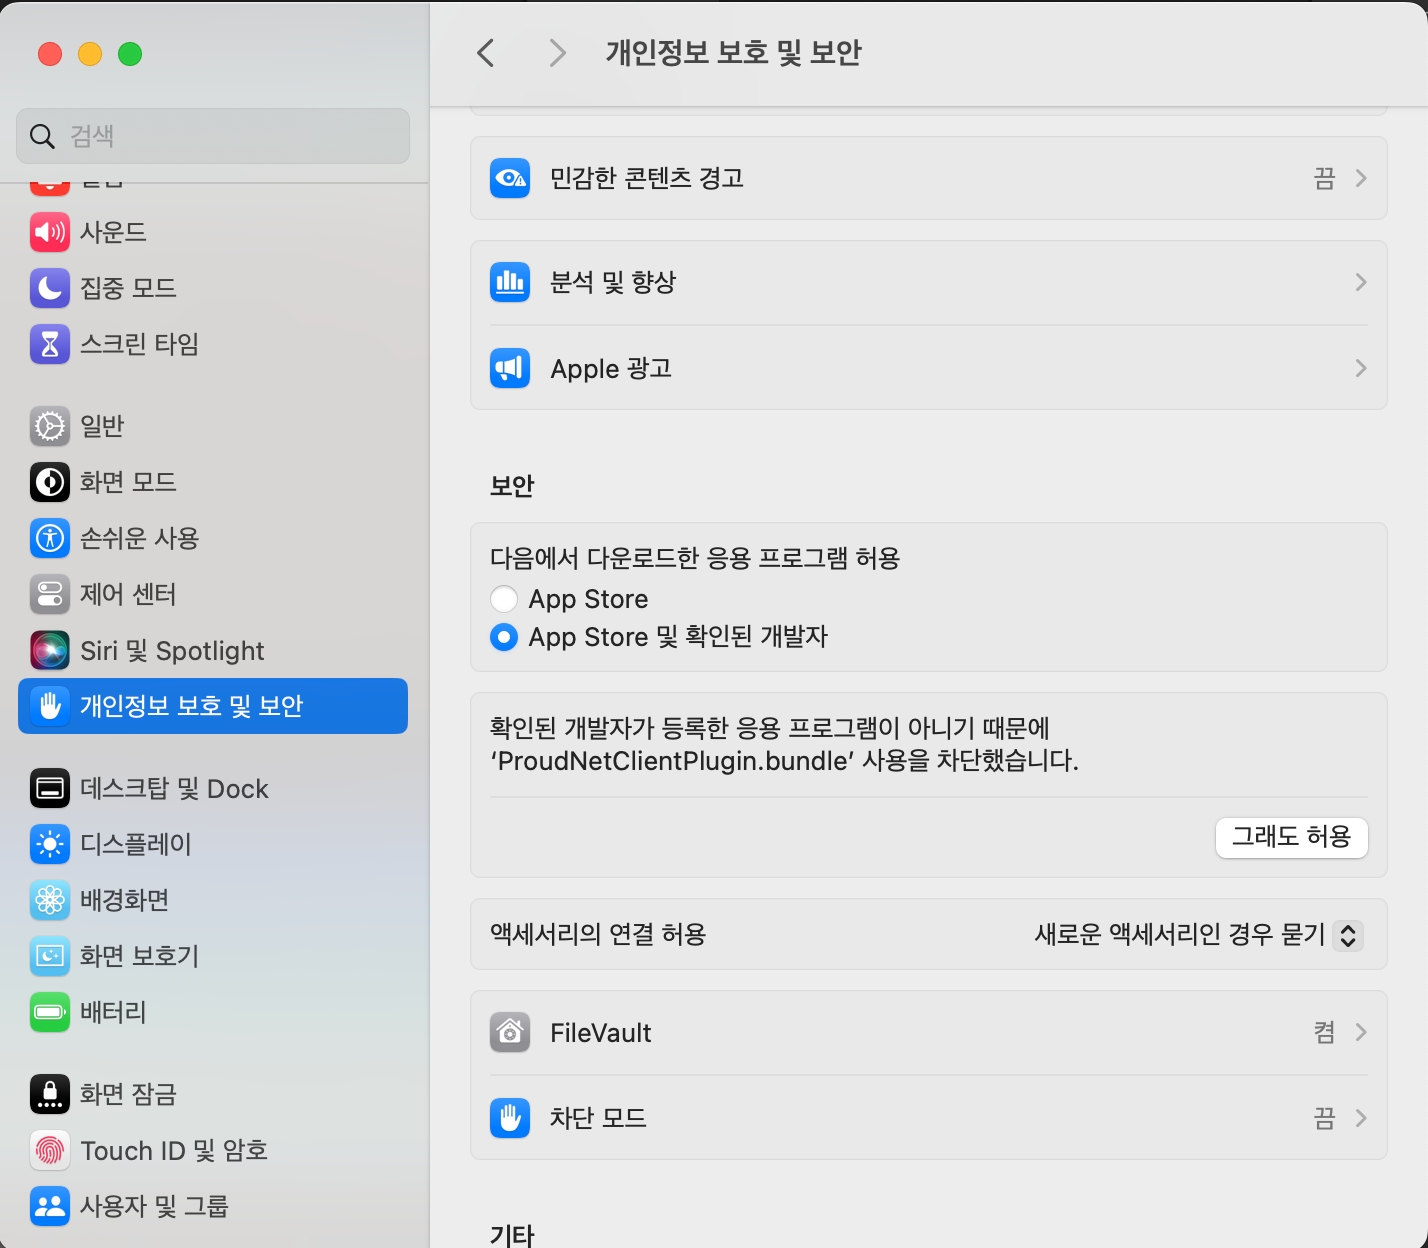Click the 분석 및 향상 chart icon

pos(510,282)
